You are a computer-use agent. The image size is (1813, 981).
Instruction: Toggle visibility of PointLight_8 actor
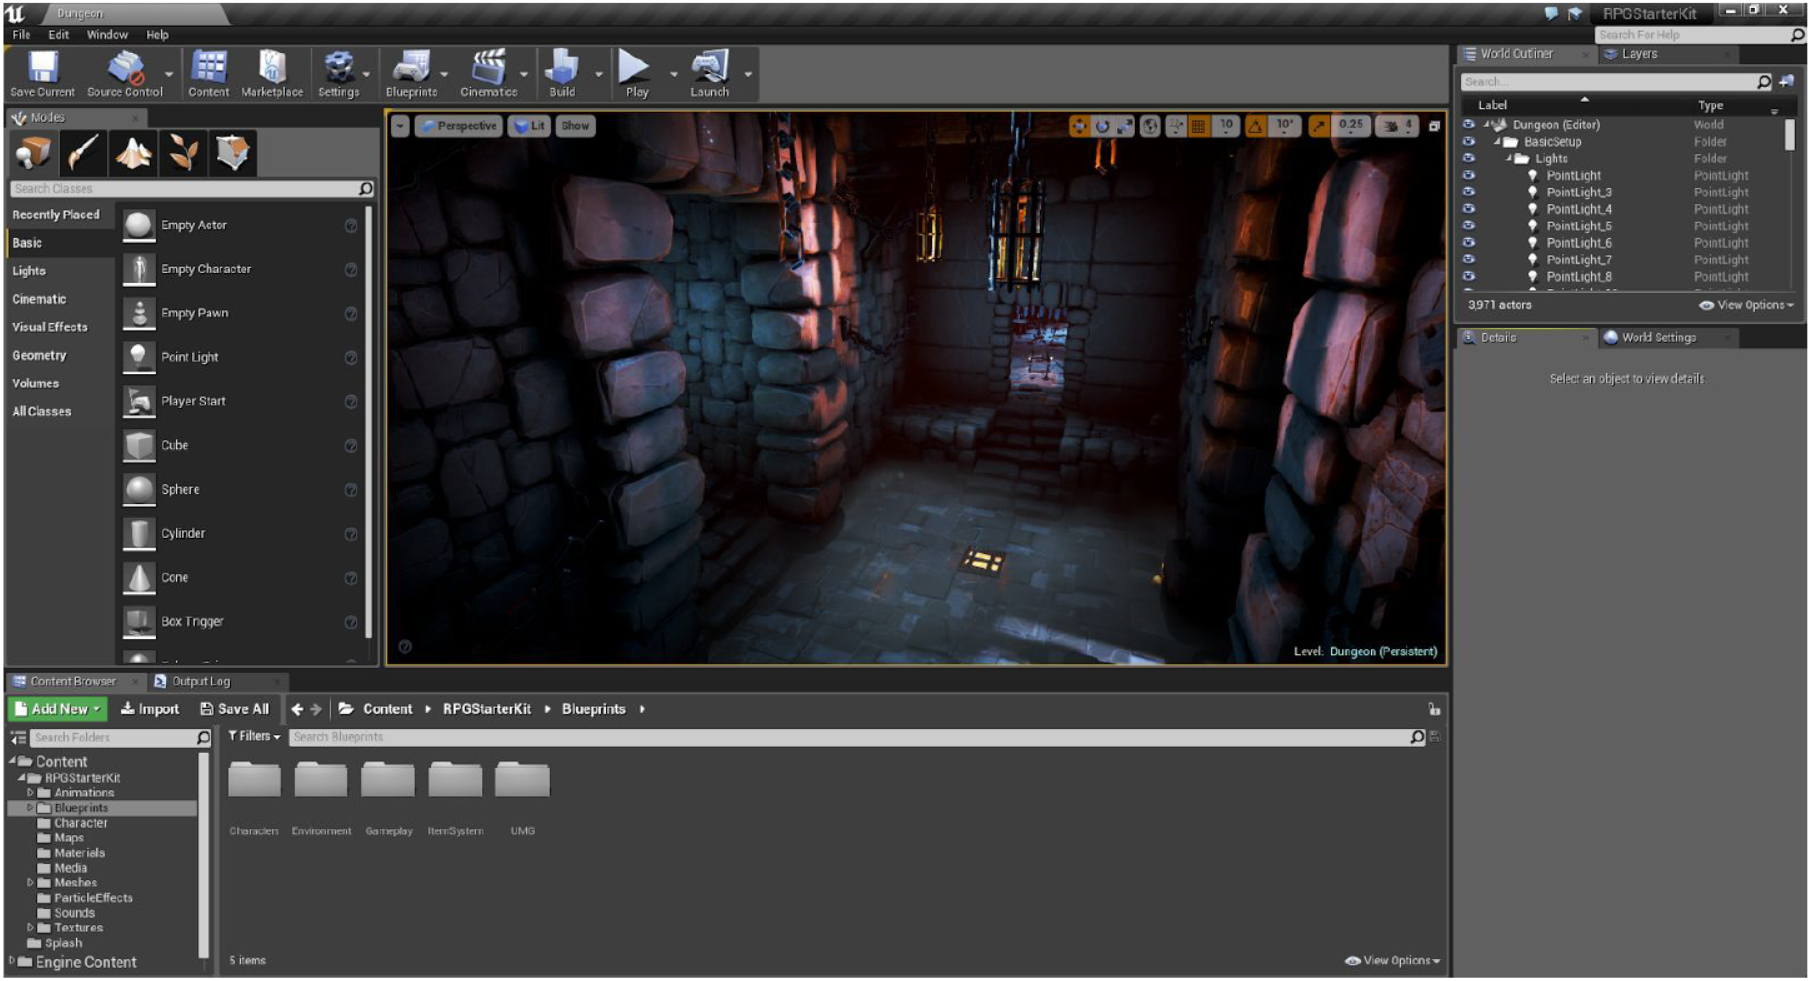[x=1468, y=276]
